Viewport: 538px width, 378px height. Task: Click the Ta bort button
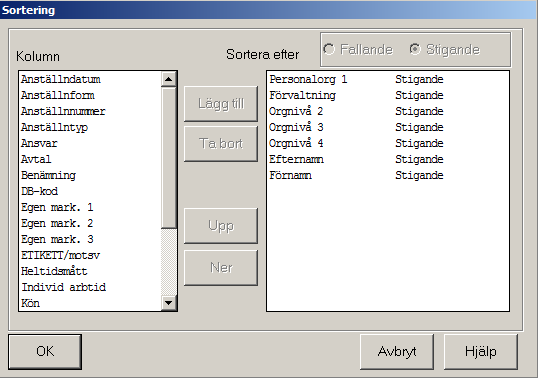(221, 144)
